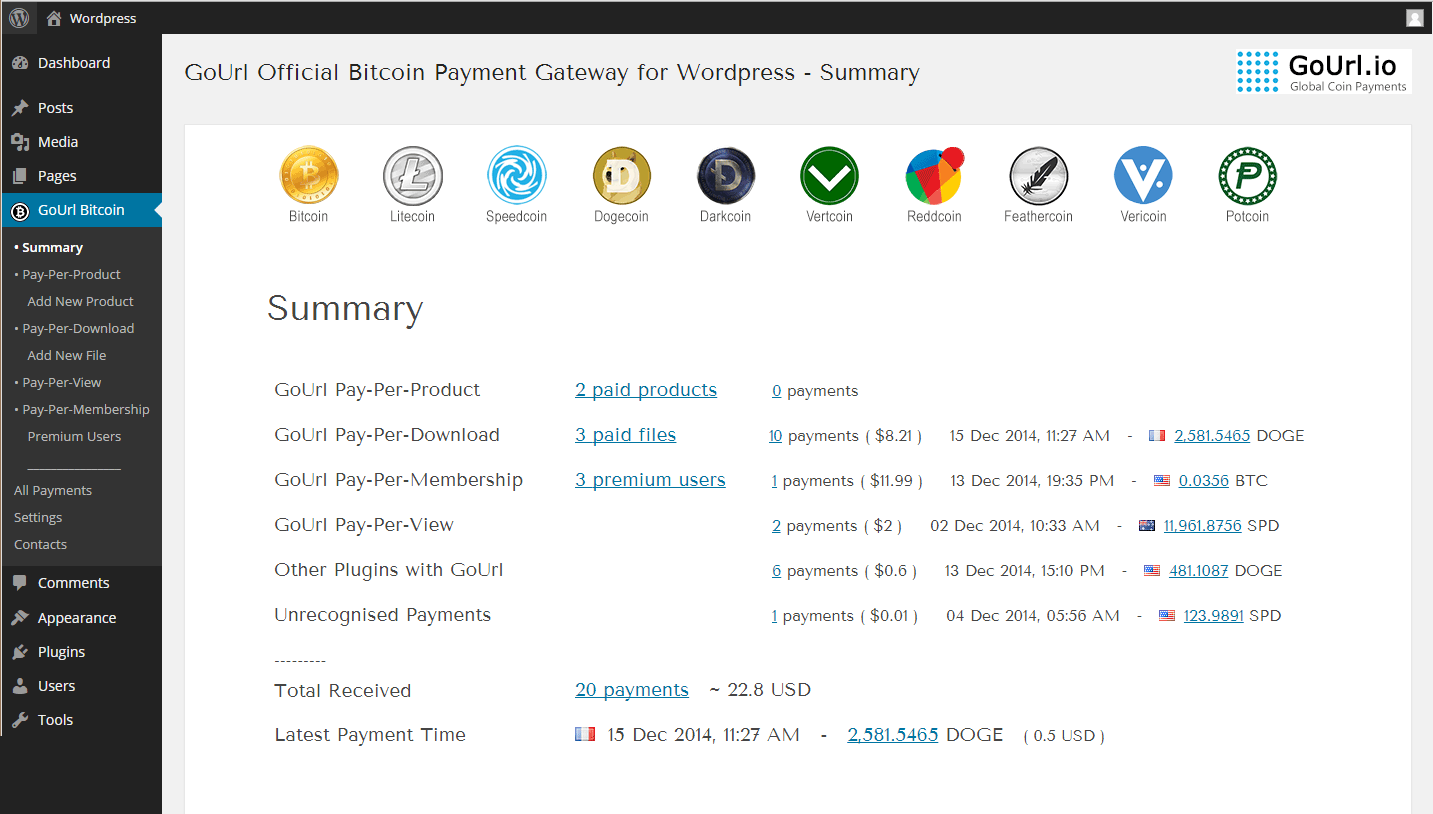Click the GoUrl Bitcoin sidebar icon
Viewport: 1433px width, 814px height.
click(x=20, y=211)
